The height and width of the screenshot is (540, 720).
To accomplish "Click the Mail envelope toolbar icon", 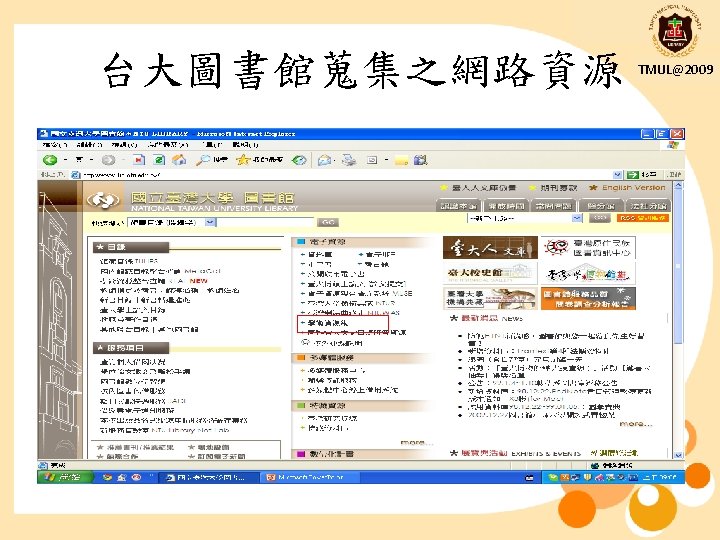I will pos(324,160).
